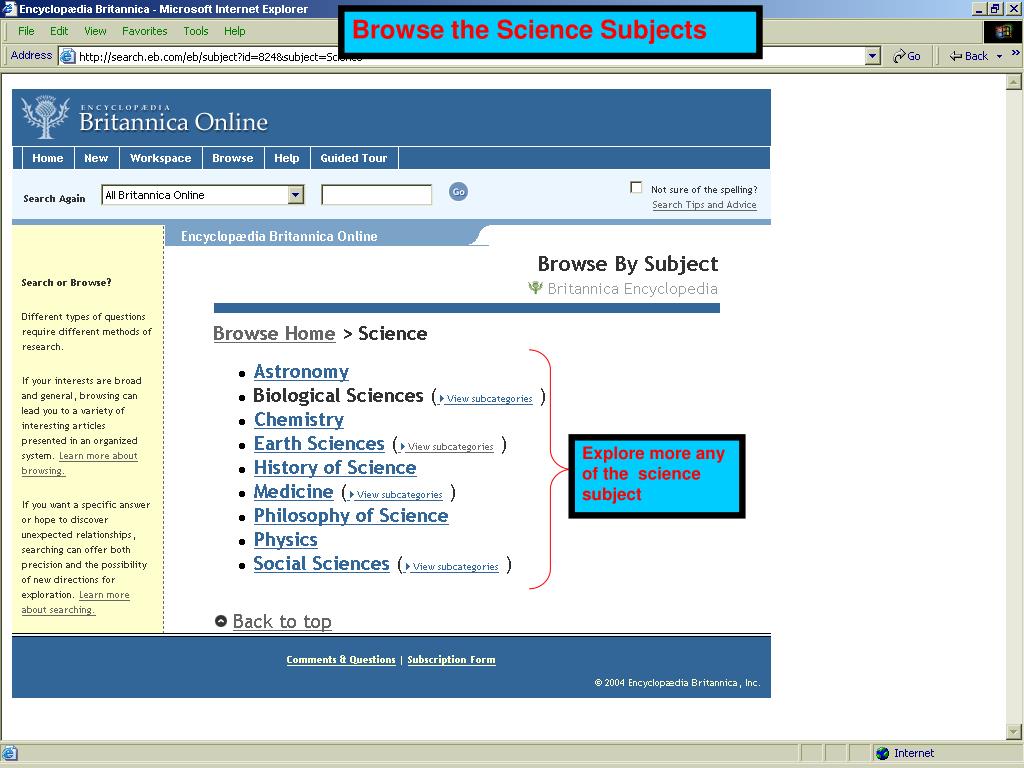The image size is (1024, 768).
Task: Open the Edit menu
Action: 59,31
